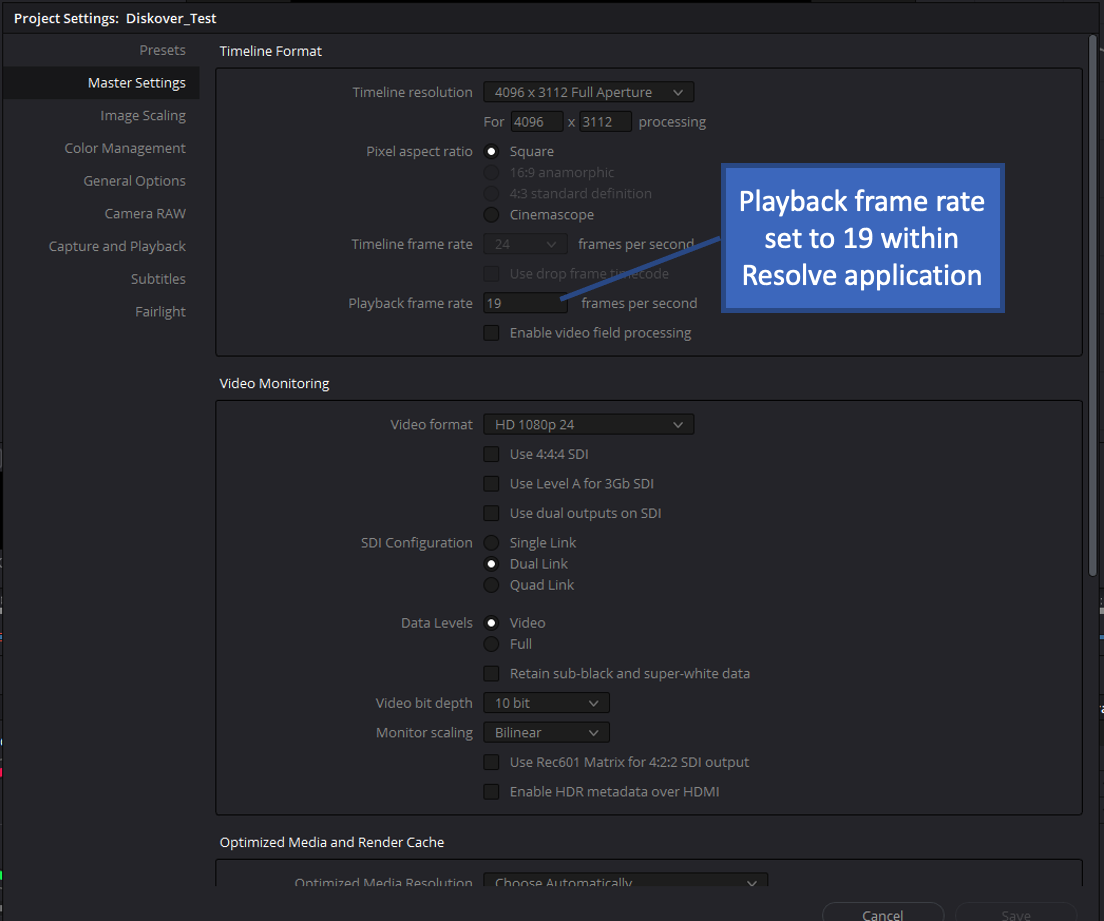The image size is (1104, 921).
Task: Click the Cancel button
Action: tap(883, 913)
